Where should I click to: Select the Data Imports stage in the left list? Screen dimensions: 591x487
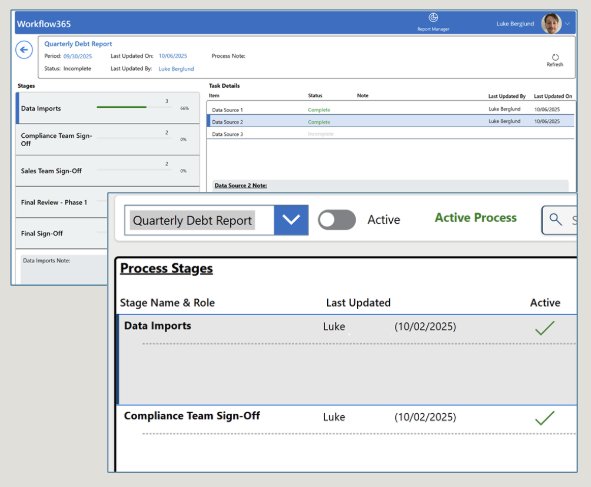(108, 108)
